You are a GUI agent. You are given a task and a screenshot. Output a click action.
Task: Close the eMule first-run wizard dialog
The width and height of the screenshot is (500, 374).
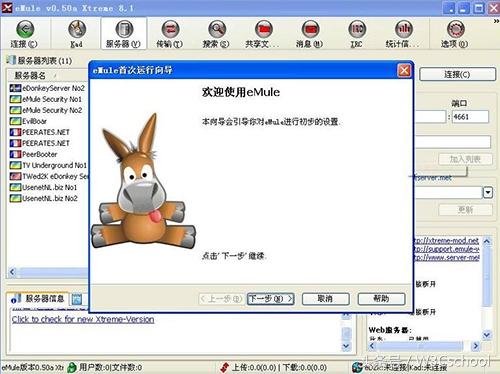pyautogui.click(x=404, y=70)
